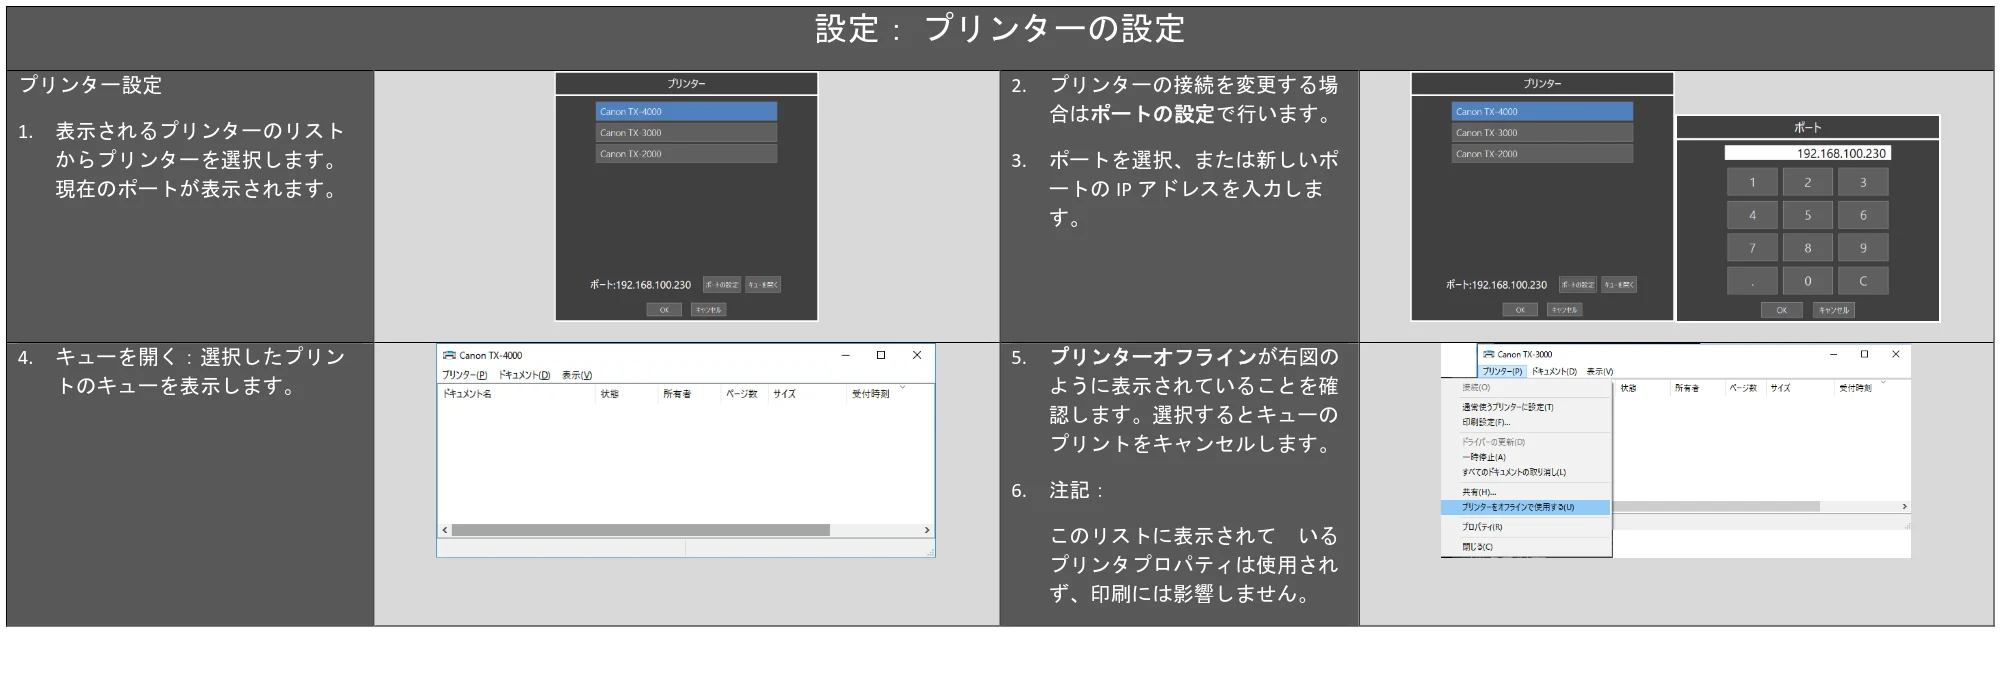This screenshot has width=2000, height=677.
Task: Select プリンターをオフラインで使用する(U) menu item
Action: pyautogui.click(x=1526, y=507)
